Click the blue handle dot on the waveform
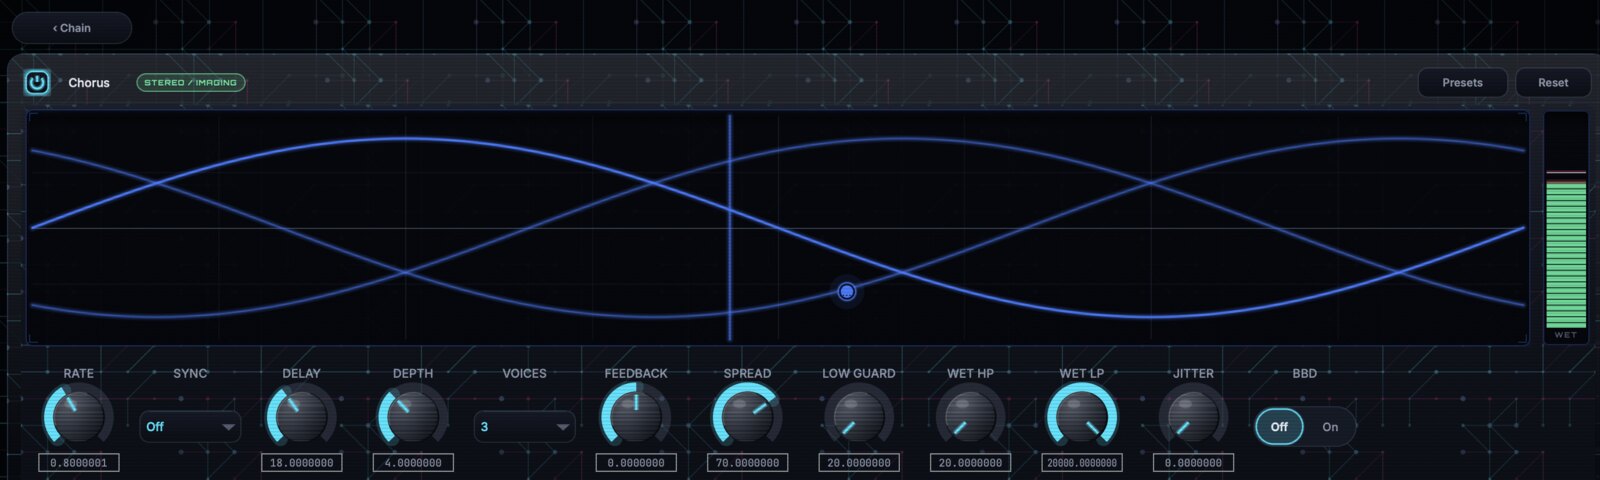The width and height of the screenshot is (1600, 480). 847,291
